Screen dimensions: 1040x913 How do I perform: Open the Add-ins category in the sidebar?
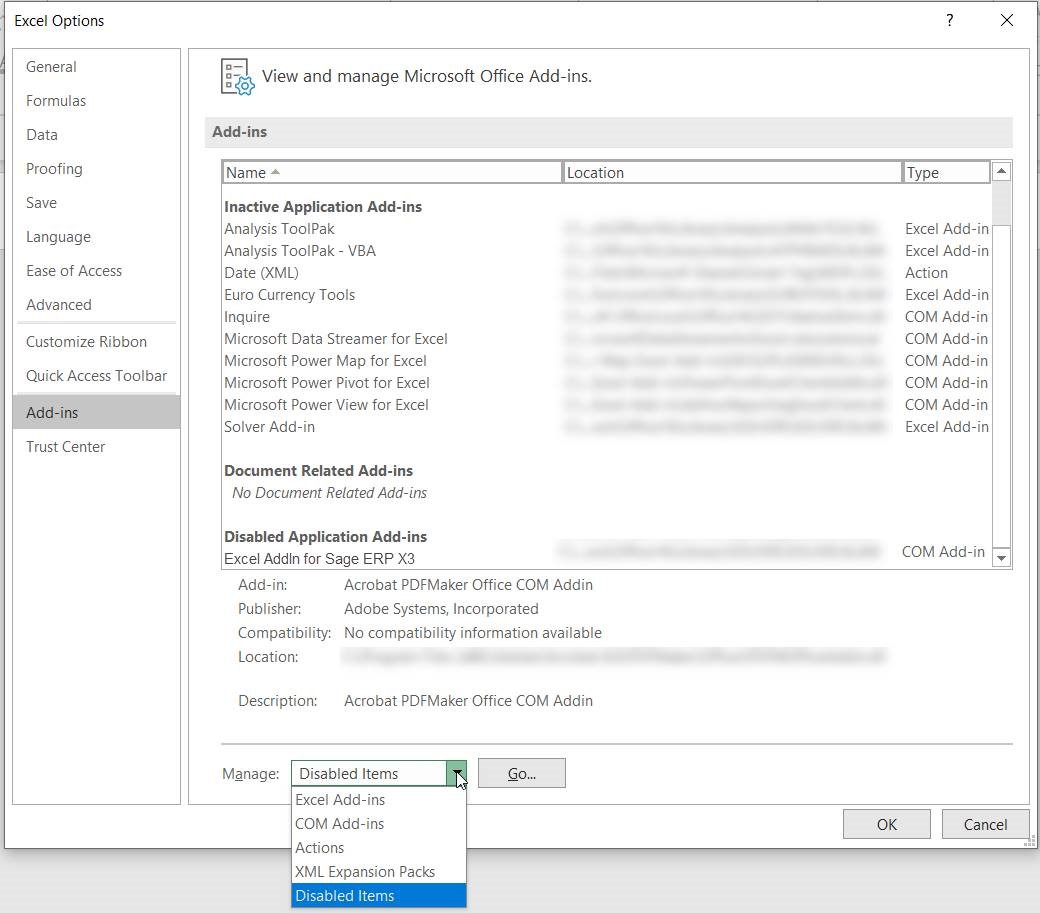click(x=51, y=412)
